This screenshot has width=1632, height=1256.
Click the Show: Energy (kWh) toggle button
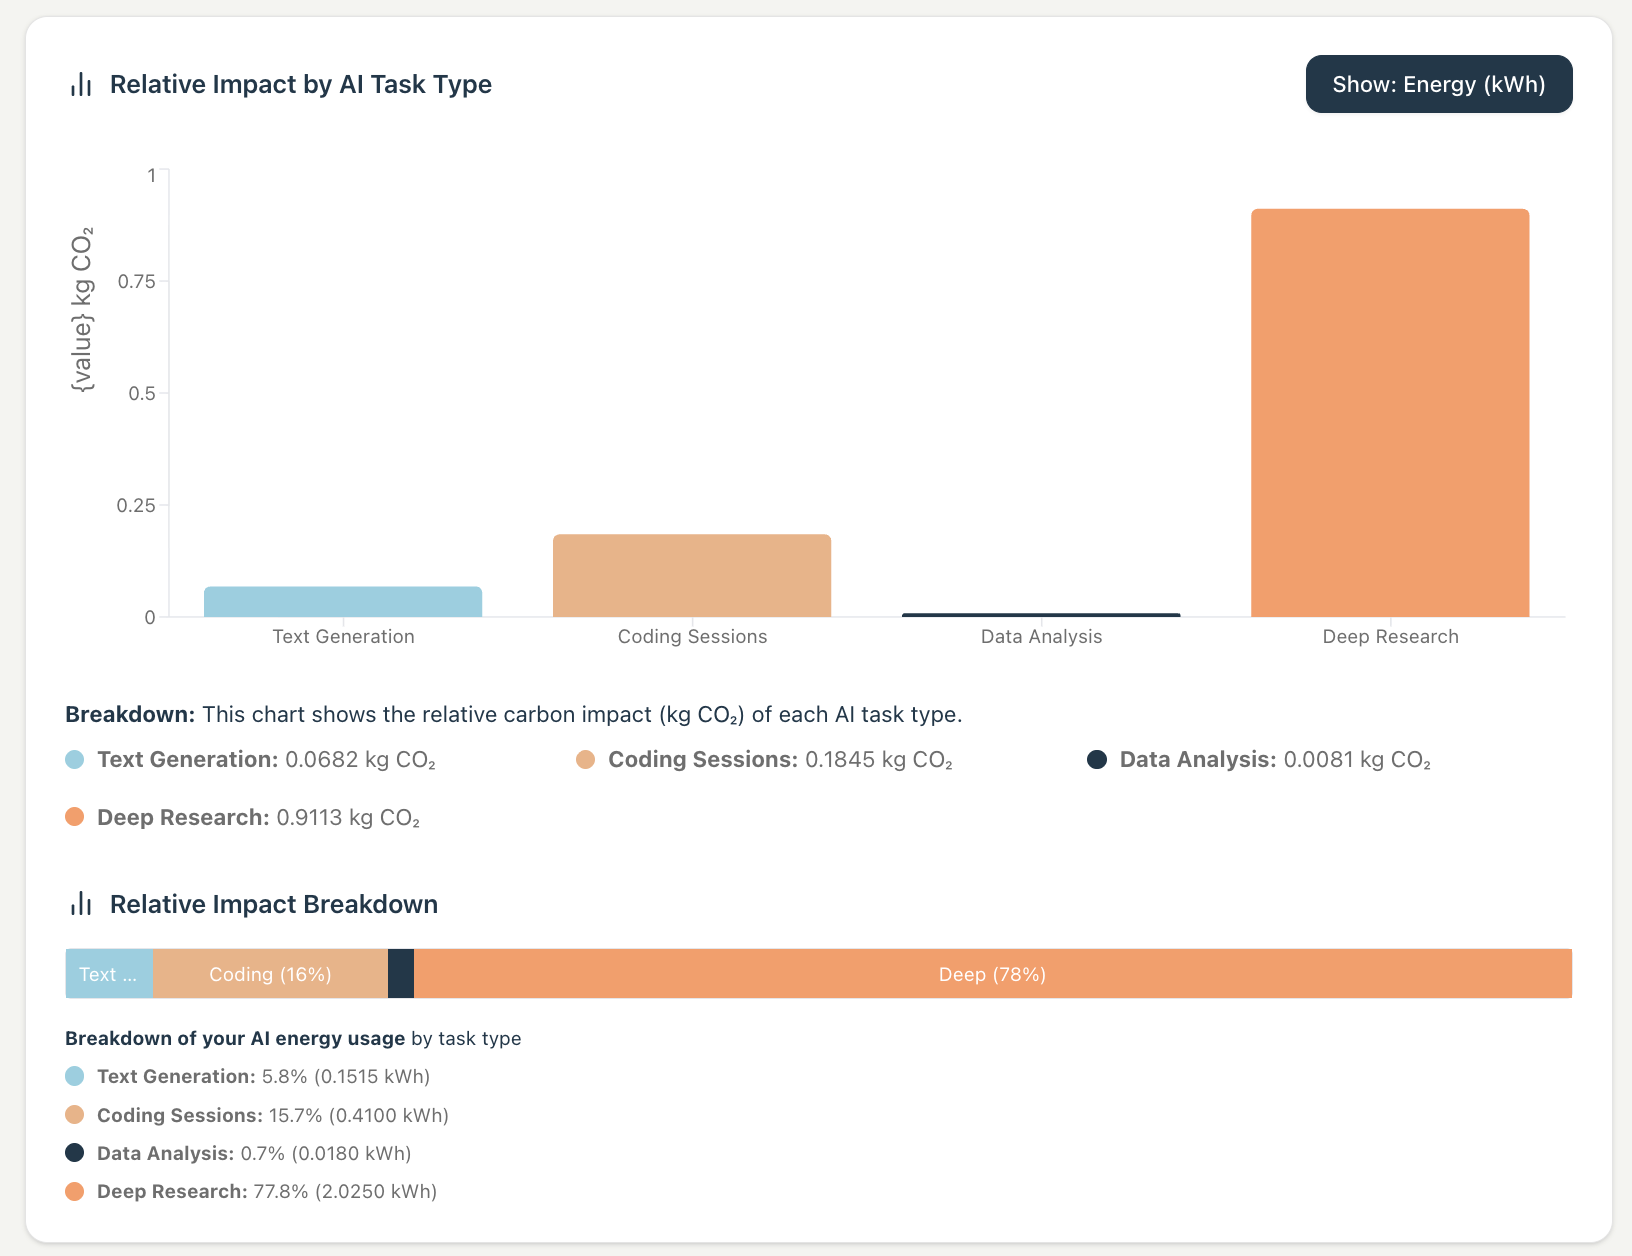[1438, 84]
